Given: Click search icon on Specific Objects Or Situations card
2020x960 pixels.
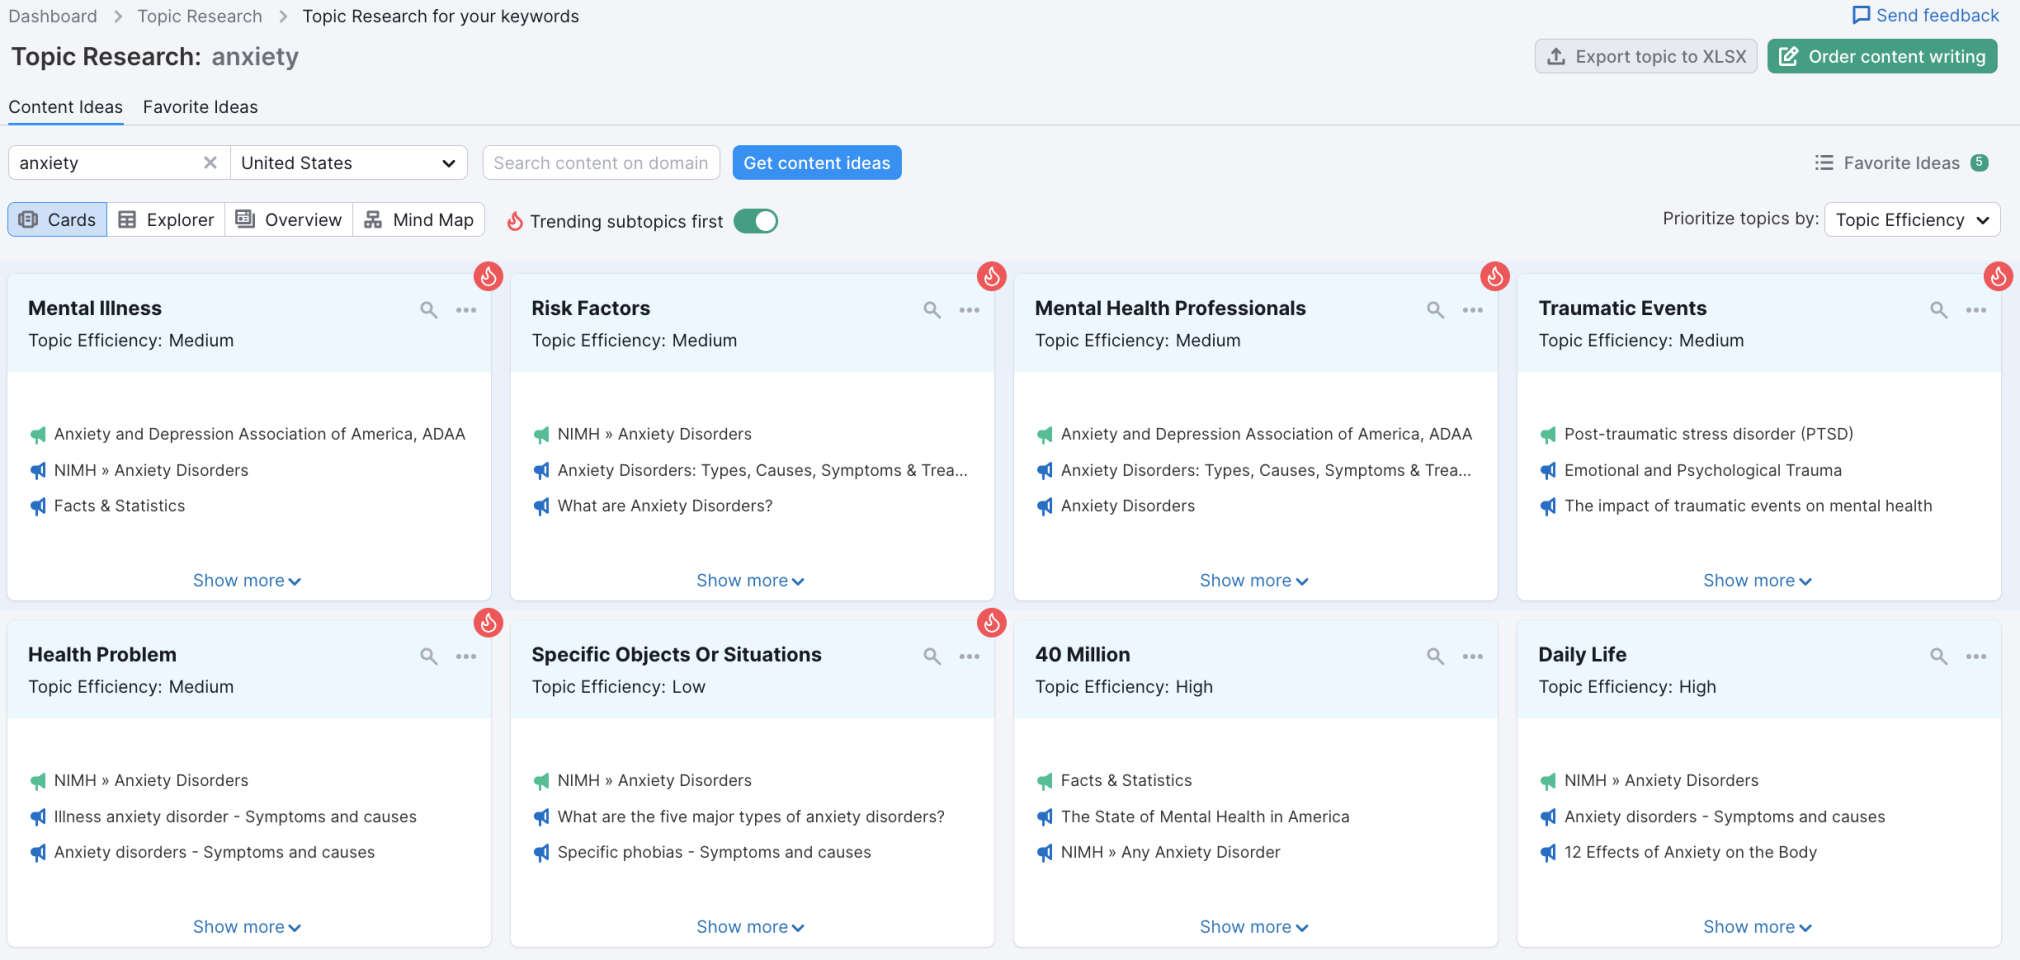Looking at the screenshot, I should (932, 656).
